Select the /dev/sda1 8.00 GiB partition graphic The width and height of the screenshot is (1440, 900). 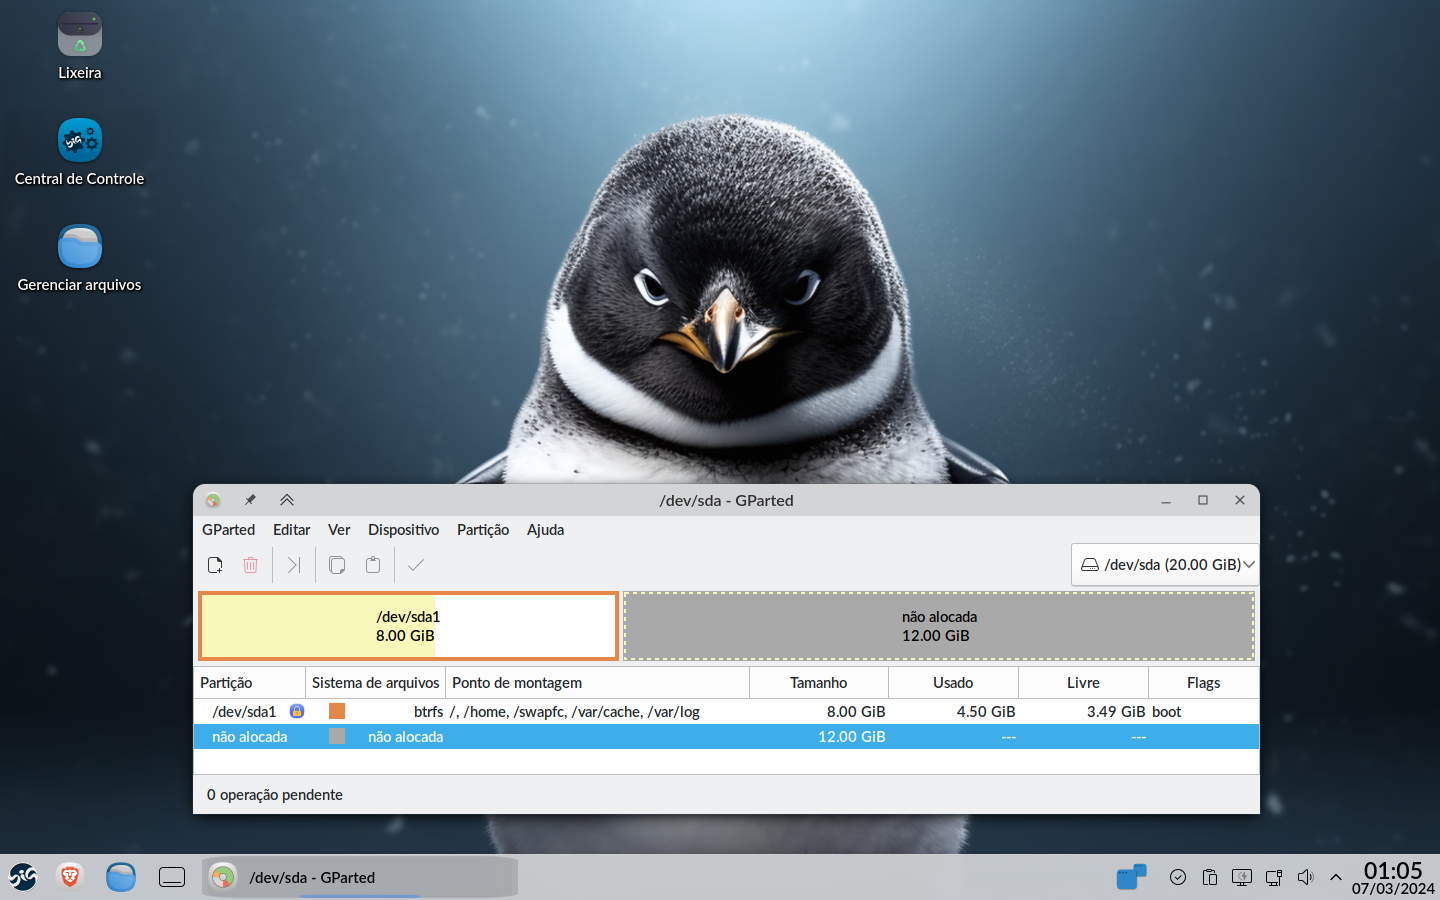[x=408, y=626]
